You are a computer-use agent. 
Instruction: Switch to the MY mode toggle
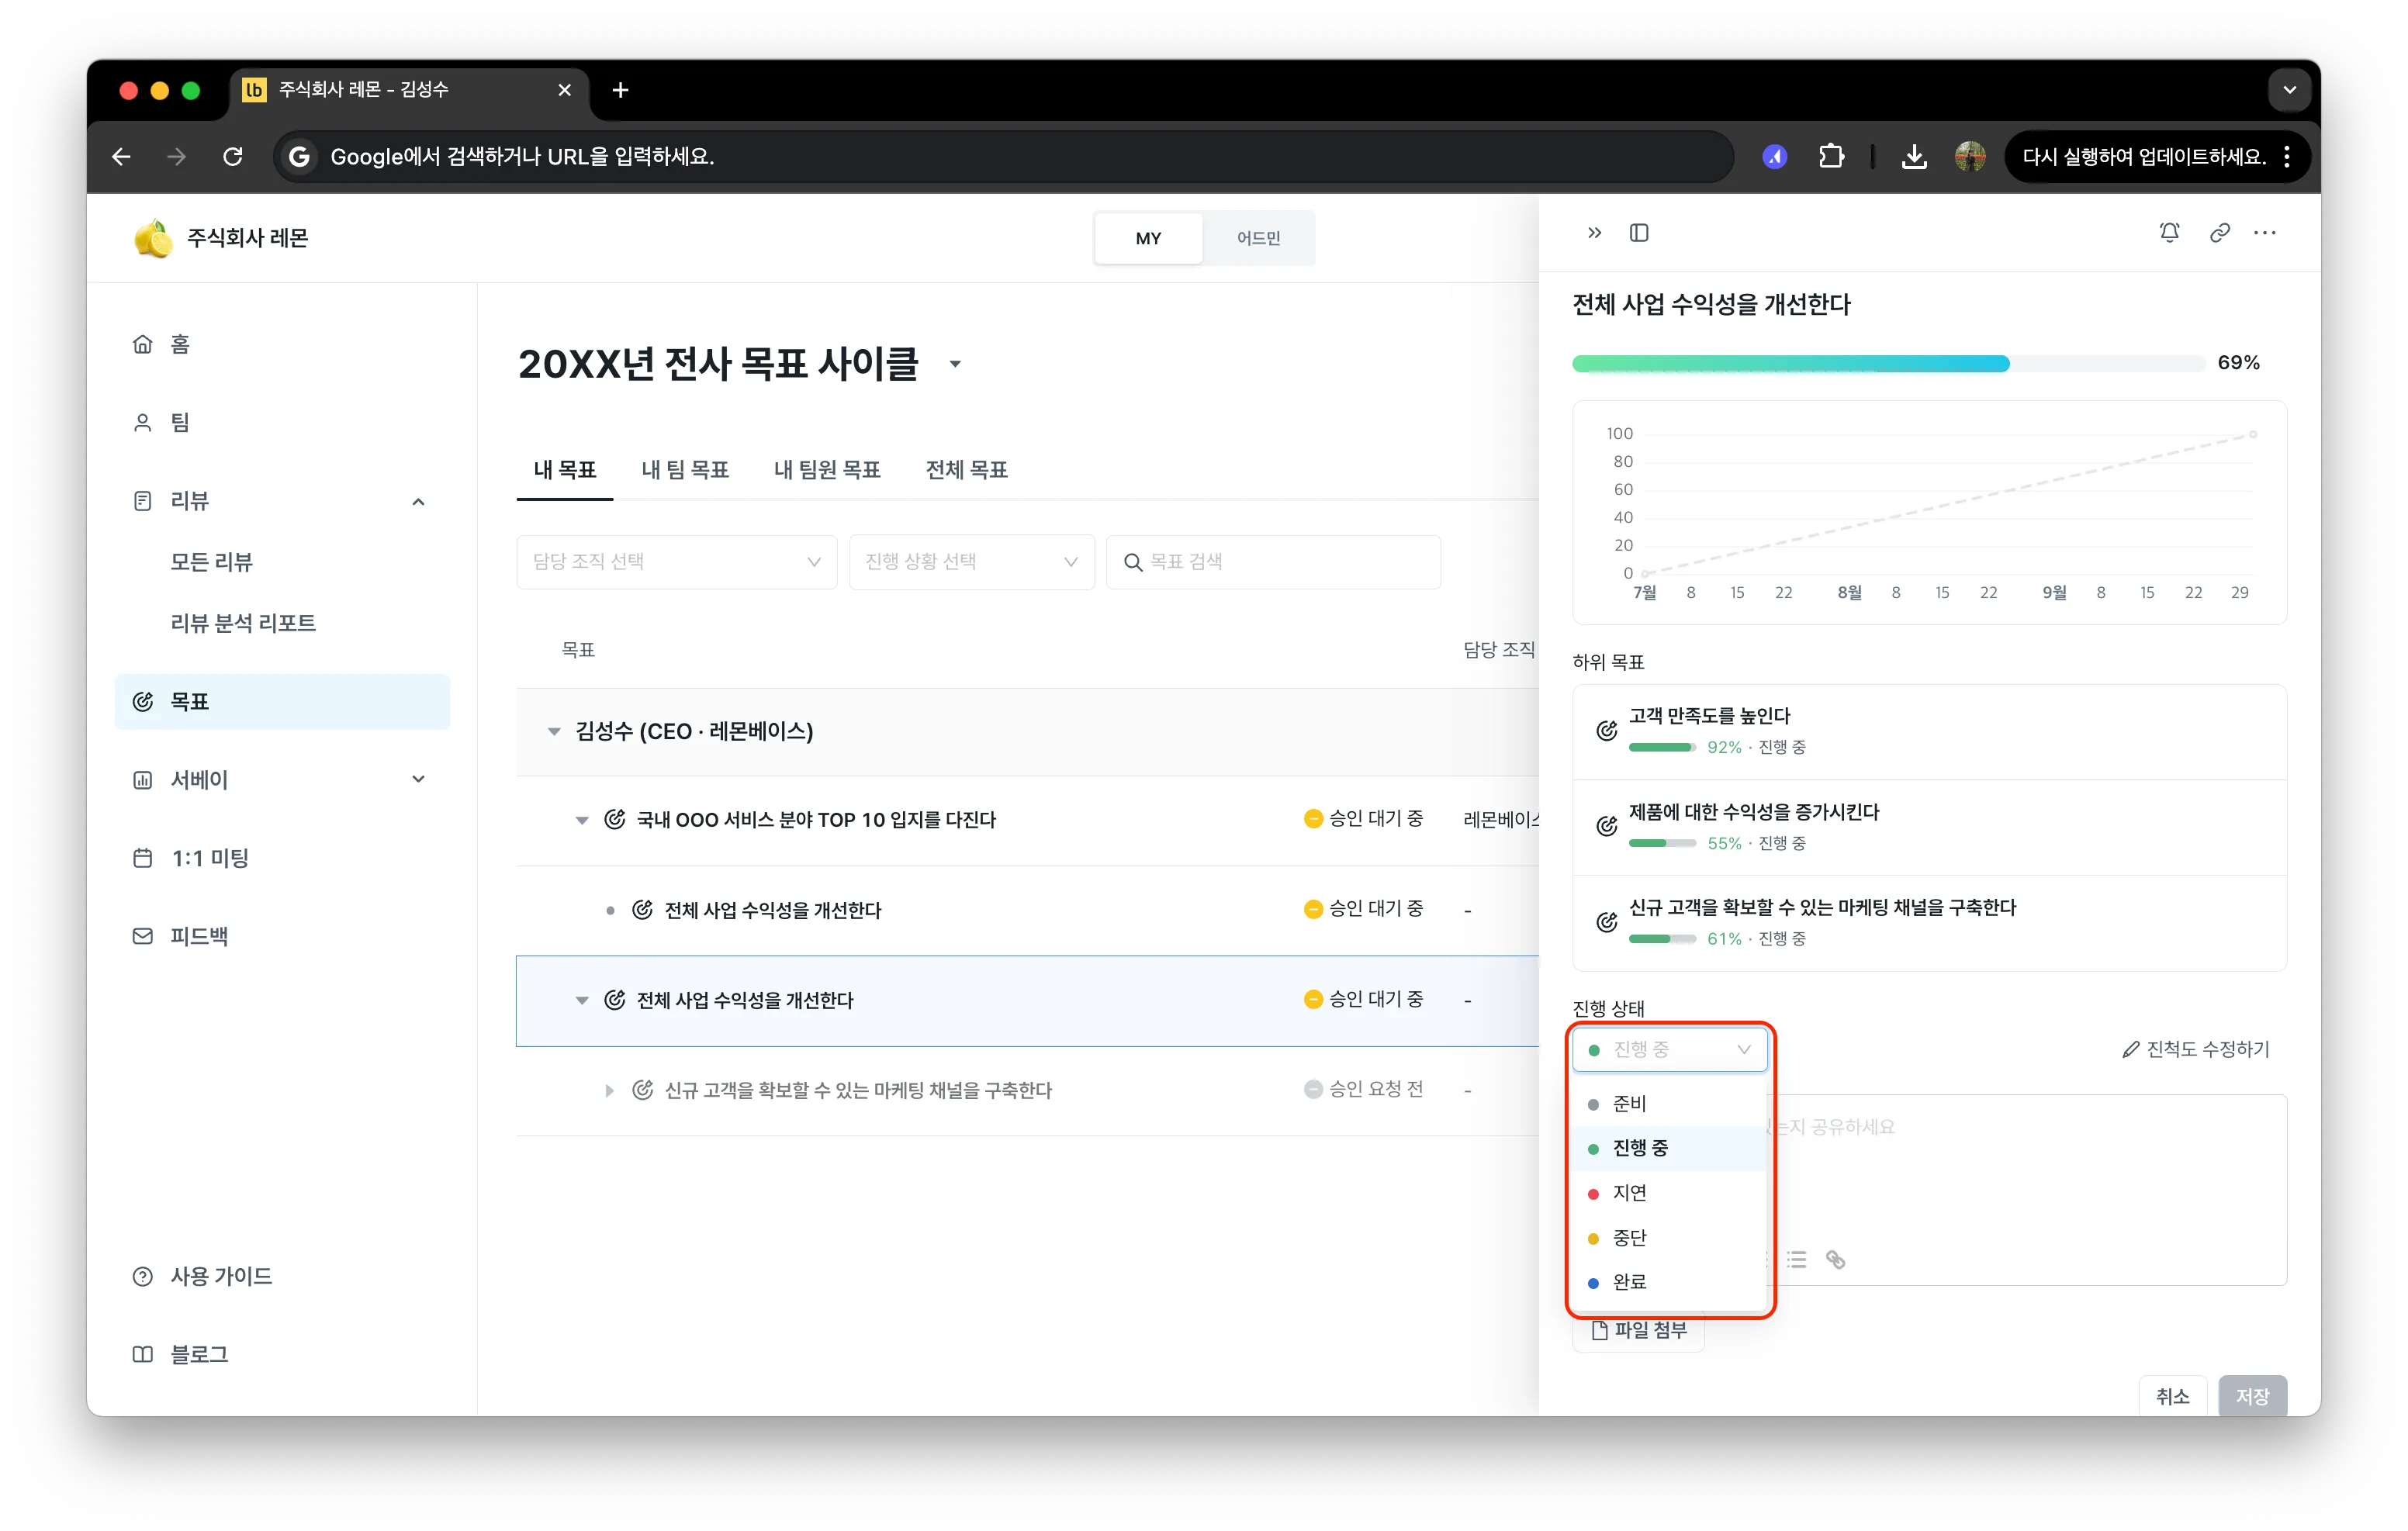(1148, 238)
